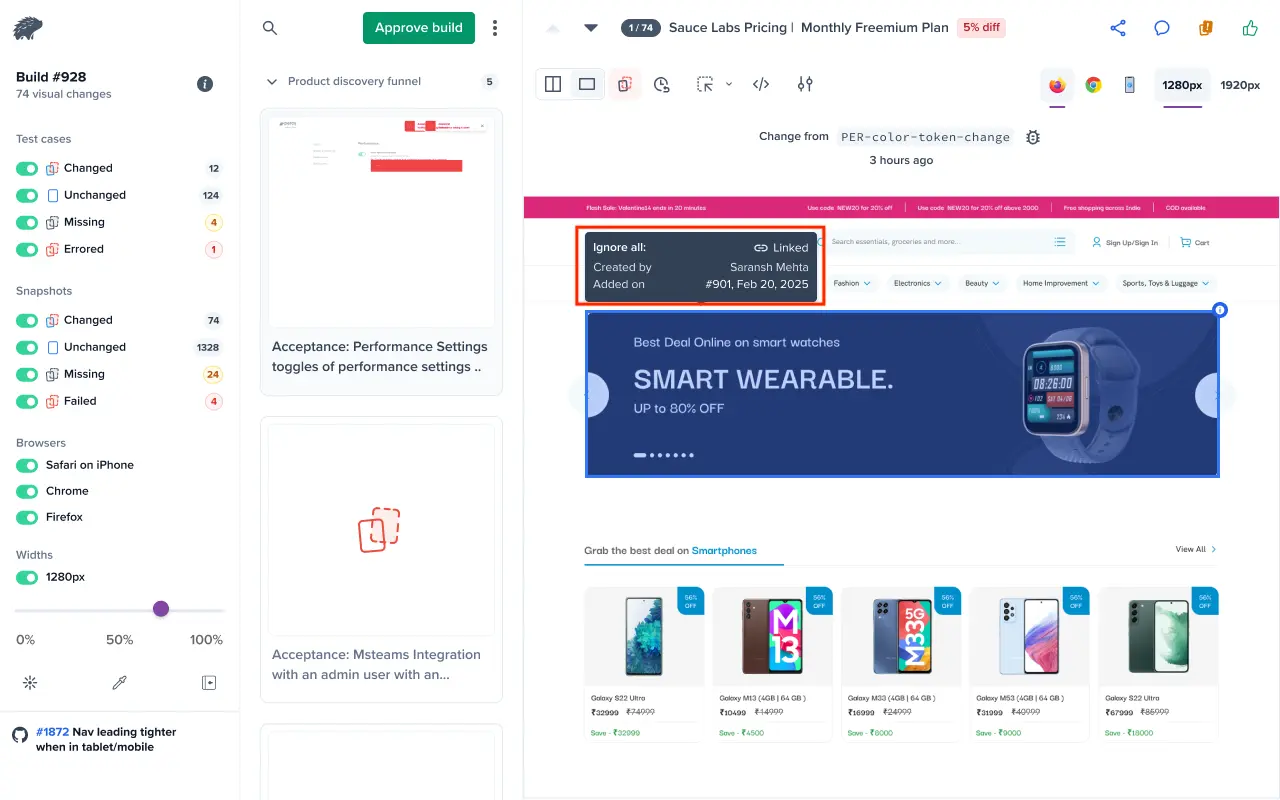
Task: Toggle the Failed snapshots switch
Action: click(27, 402)
